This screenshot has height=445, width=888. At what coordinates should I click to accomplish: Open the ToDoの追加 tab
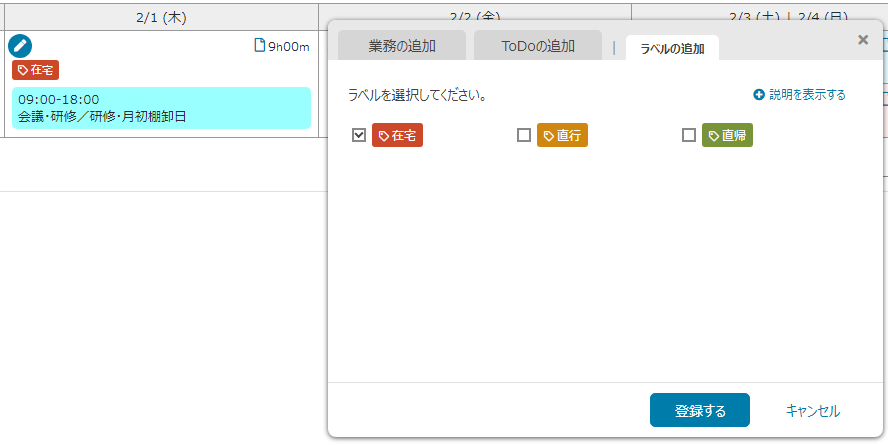[538, 46]
